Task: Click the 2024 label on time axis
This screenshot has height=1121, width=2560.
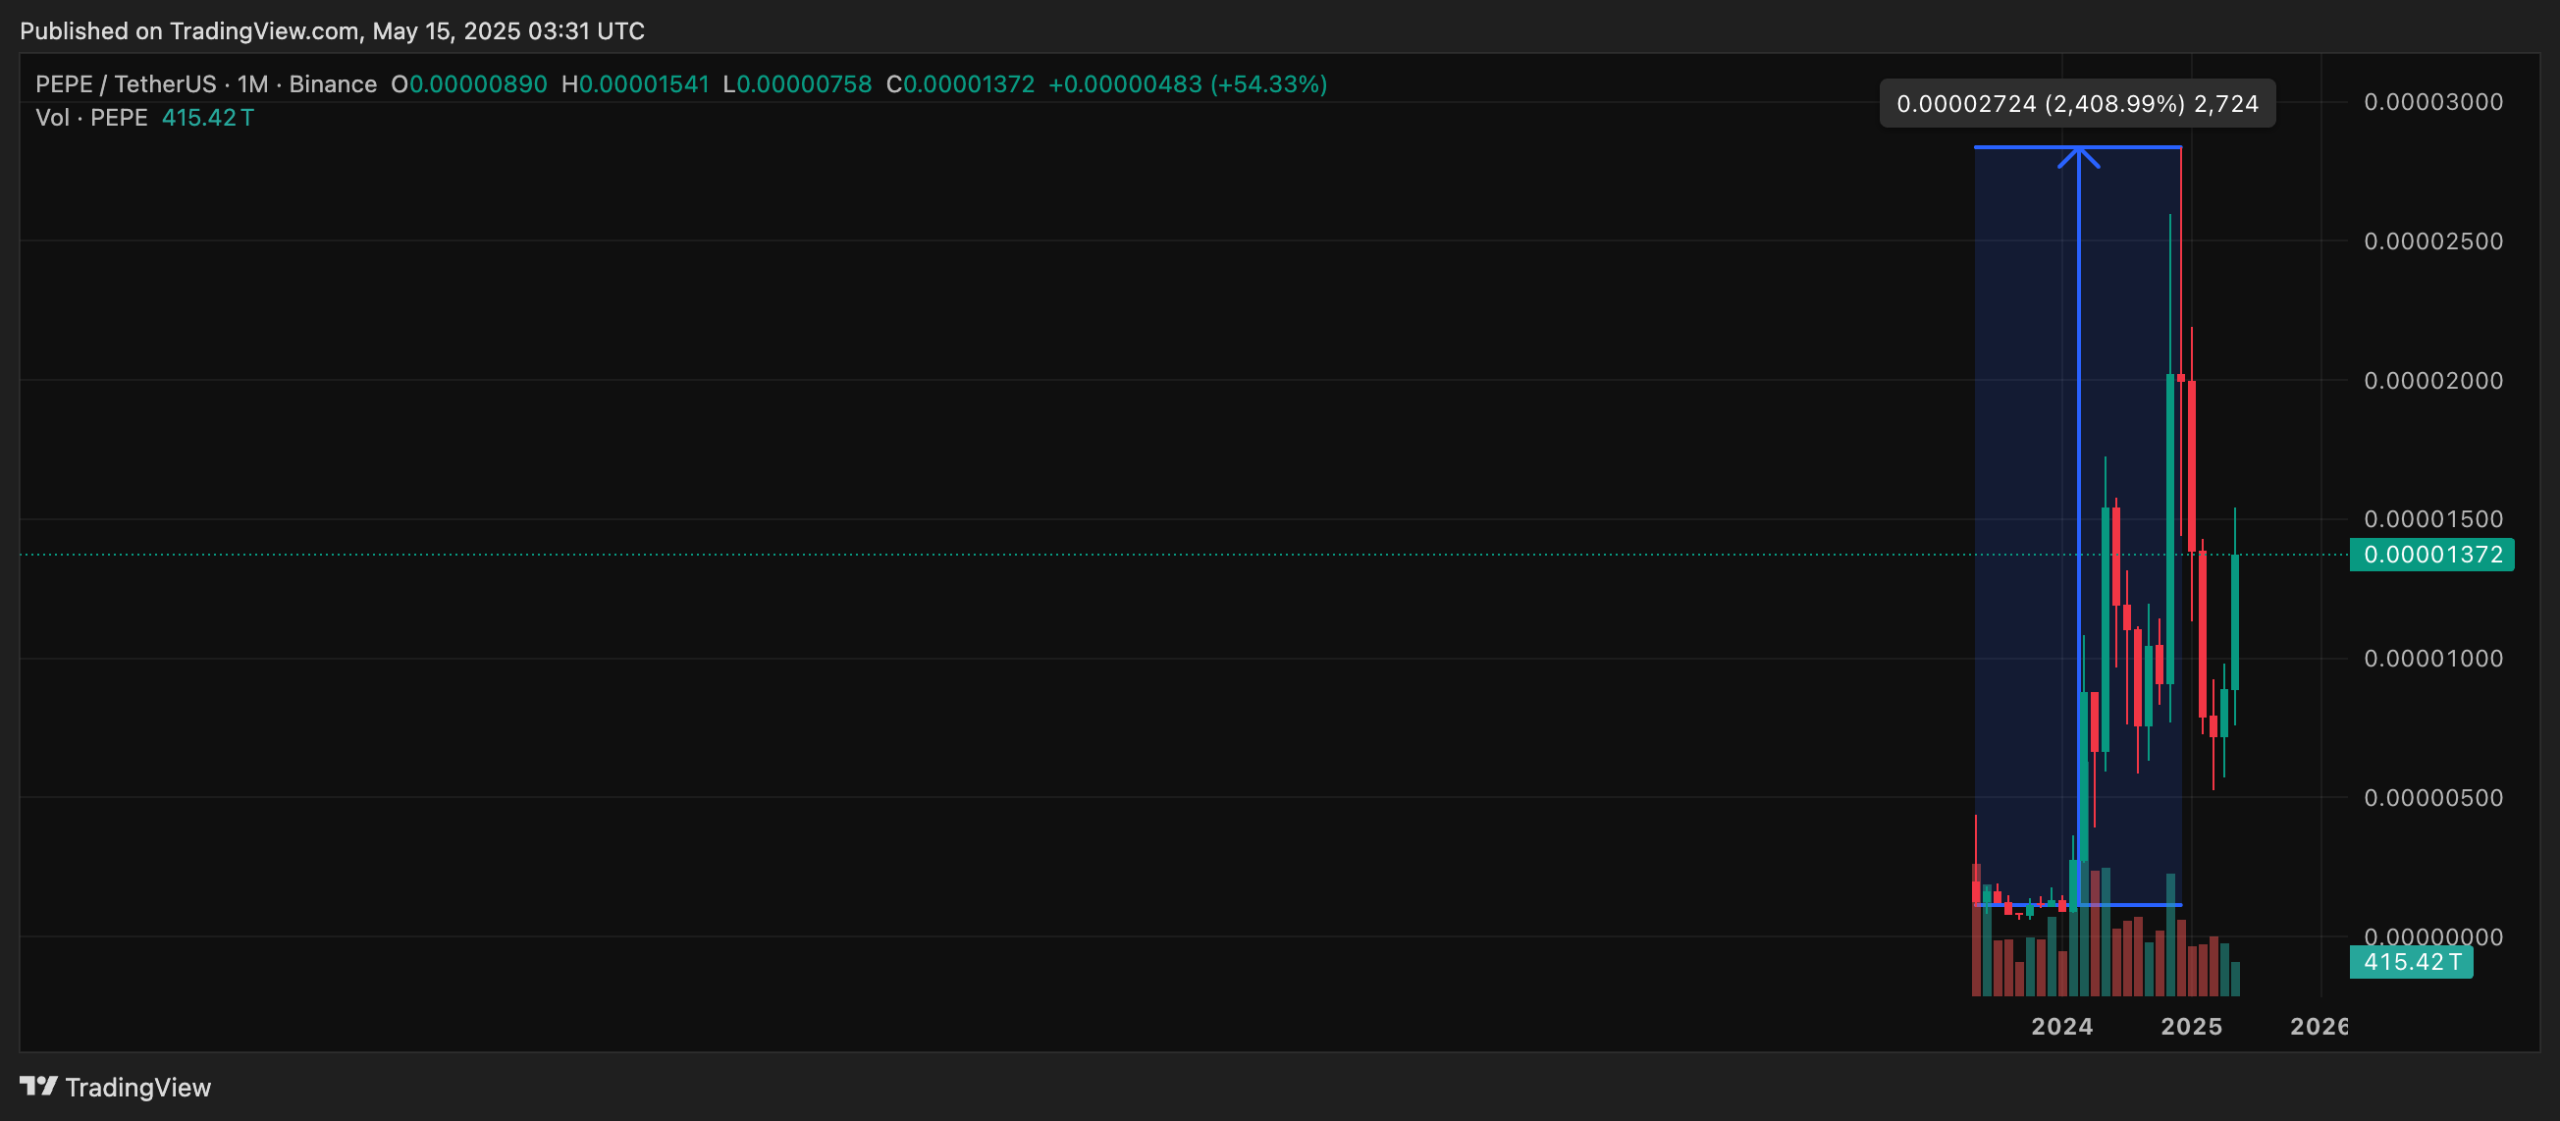Action: (x=2061, y=1026)
